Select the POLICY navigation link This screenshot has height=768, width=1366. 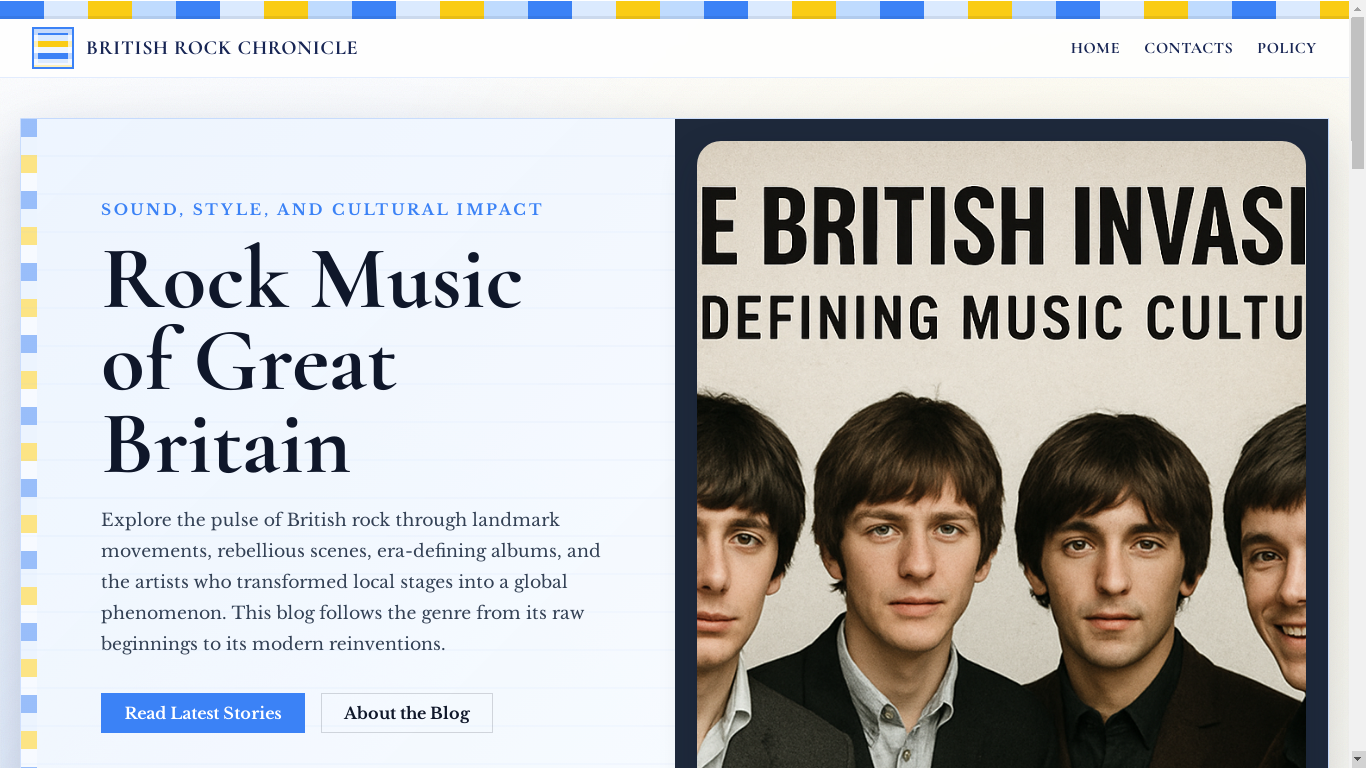[x=1286, y=48]
